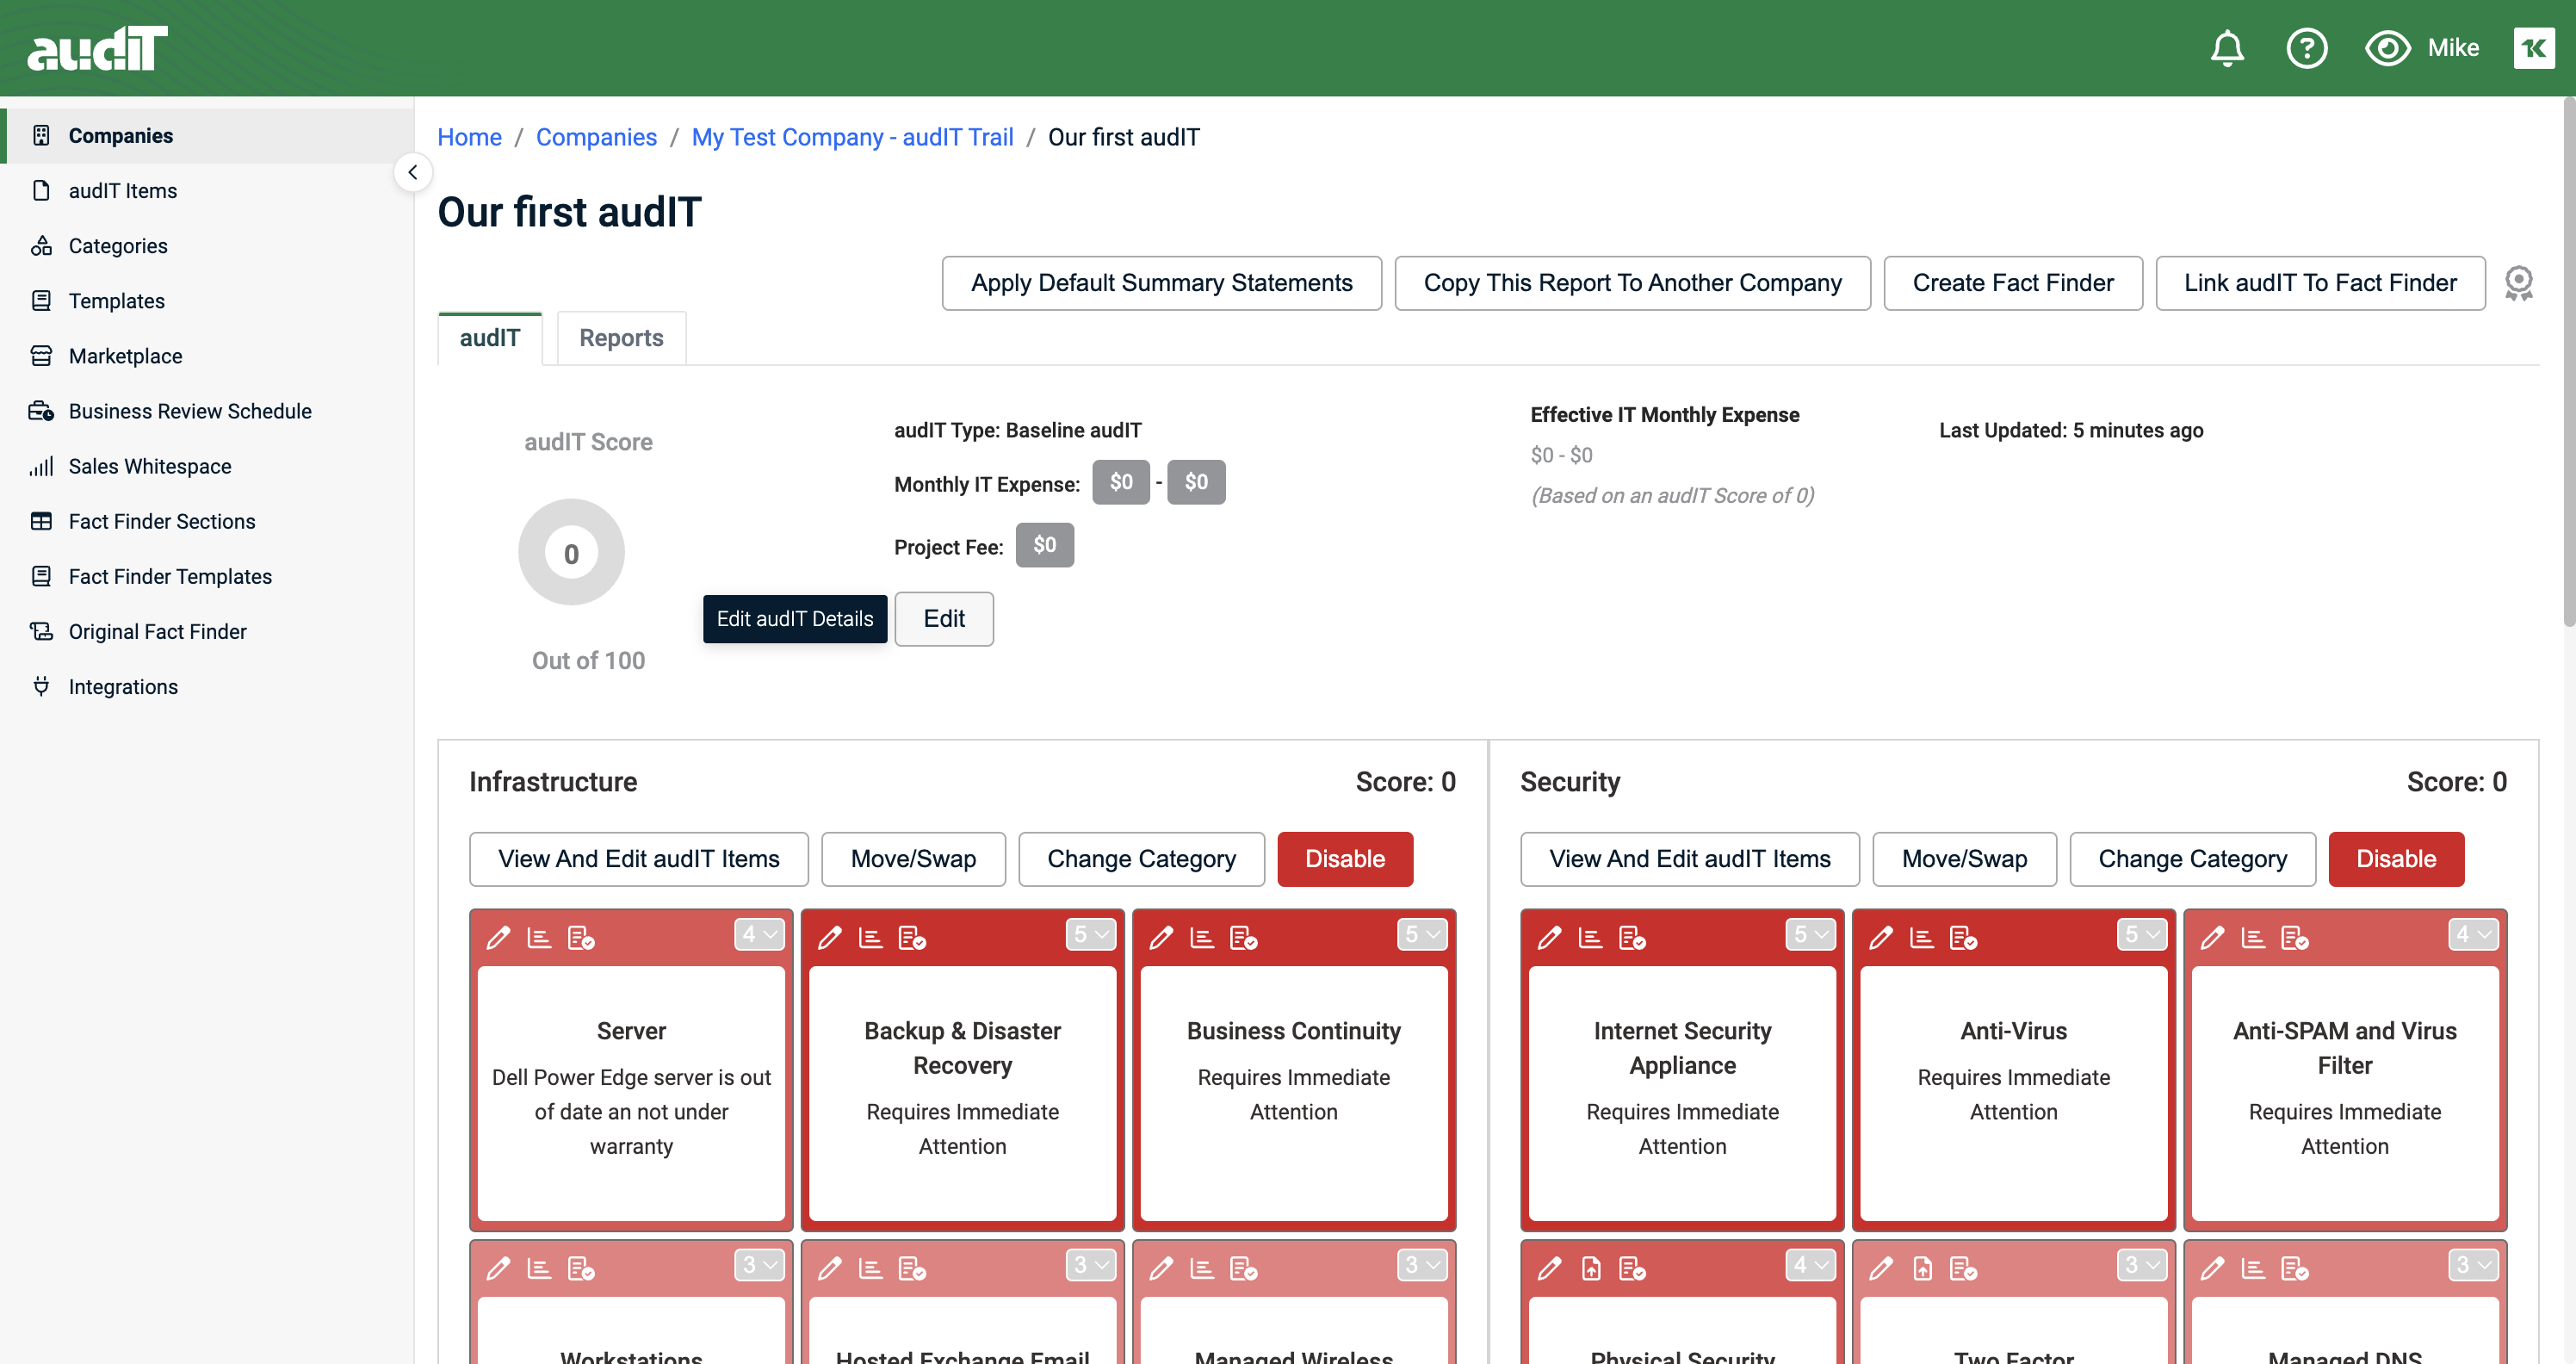This screenshot has height=1364, width=2576.
Task: Click the award ribbon icon near Link audIT
Action: 2518,283
